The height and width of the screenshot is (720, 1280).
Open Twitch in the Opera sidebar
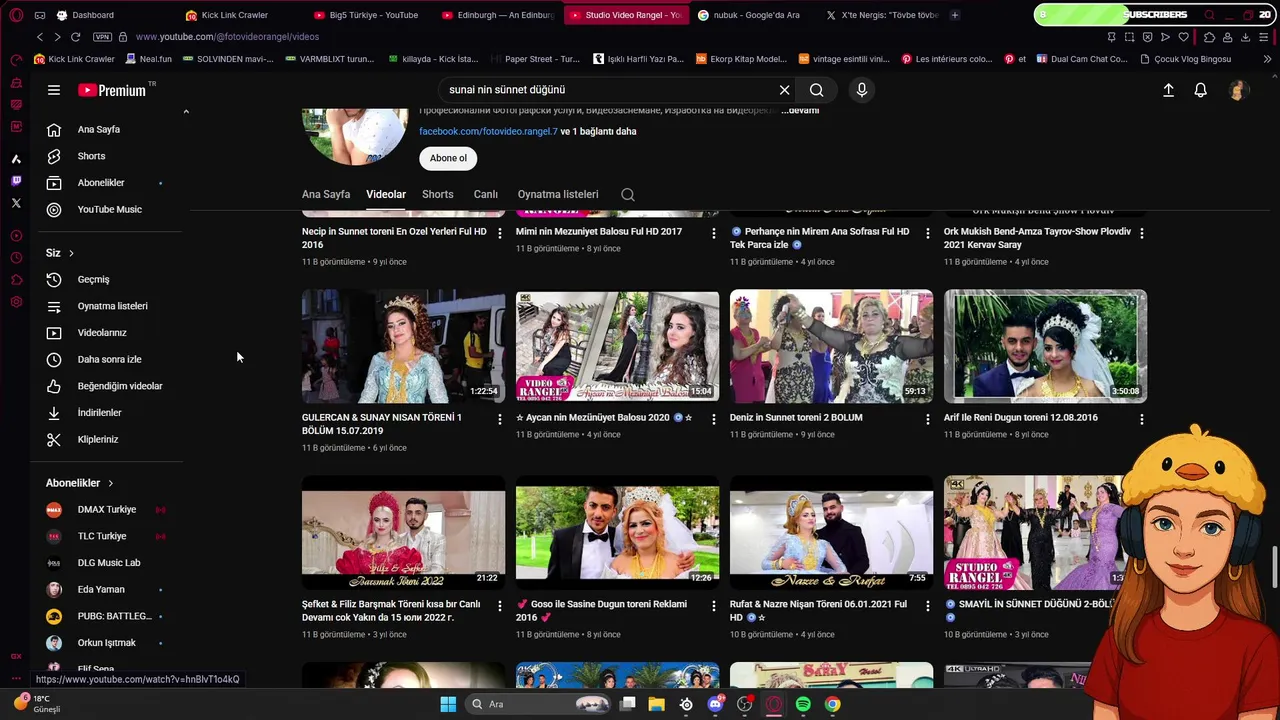(x=16, y=181)
